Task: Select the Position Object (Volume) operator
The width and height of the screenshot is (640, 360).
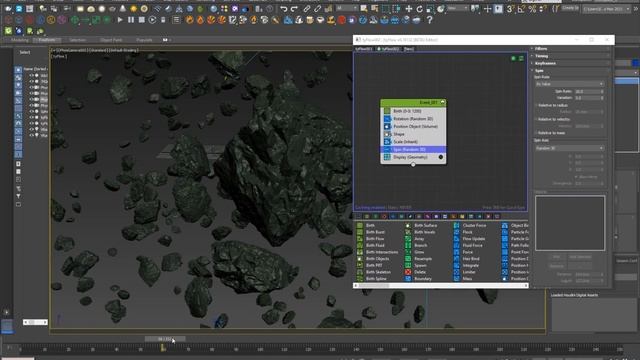Action: coord(413,127)
